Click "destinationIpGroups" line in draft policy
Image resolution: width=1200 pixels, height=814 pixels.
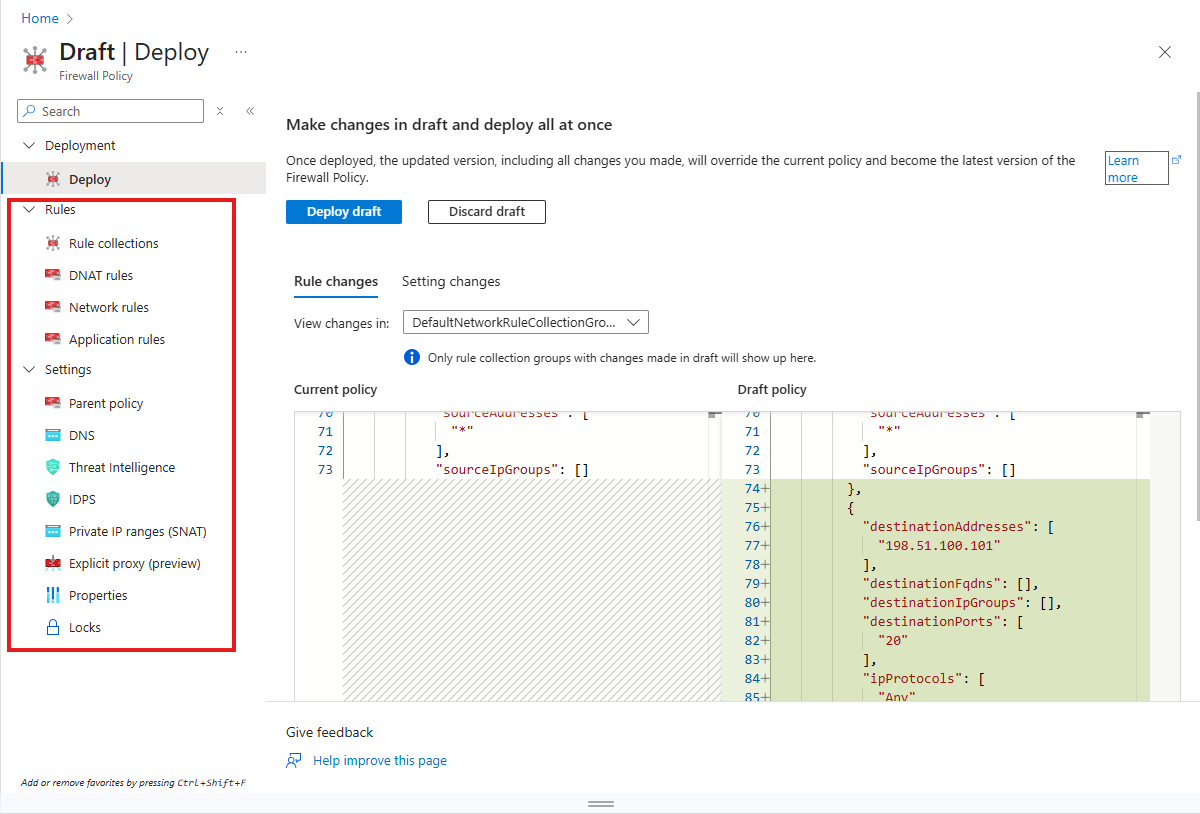click(x=961, y=602)
